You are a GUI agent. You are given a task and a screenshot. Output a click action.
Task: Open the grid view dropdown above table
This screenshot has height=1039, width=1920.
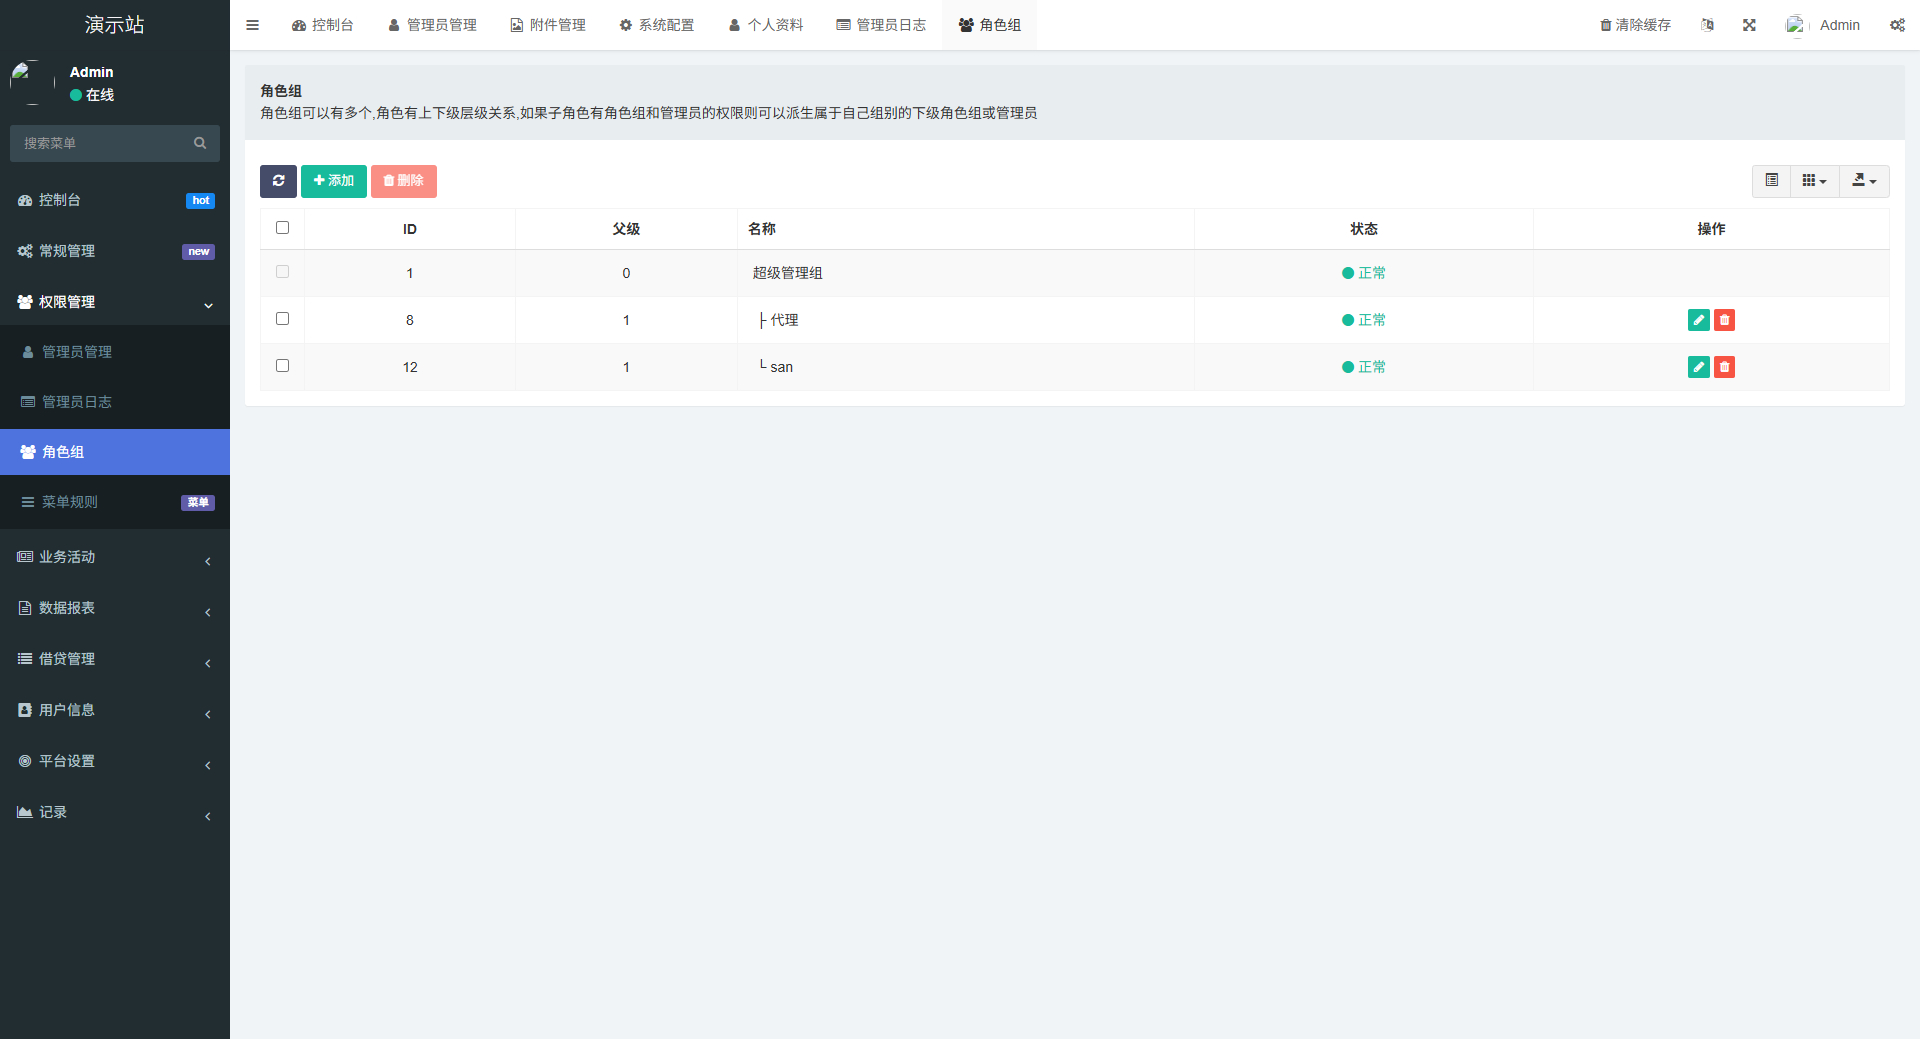1813,181
